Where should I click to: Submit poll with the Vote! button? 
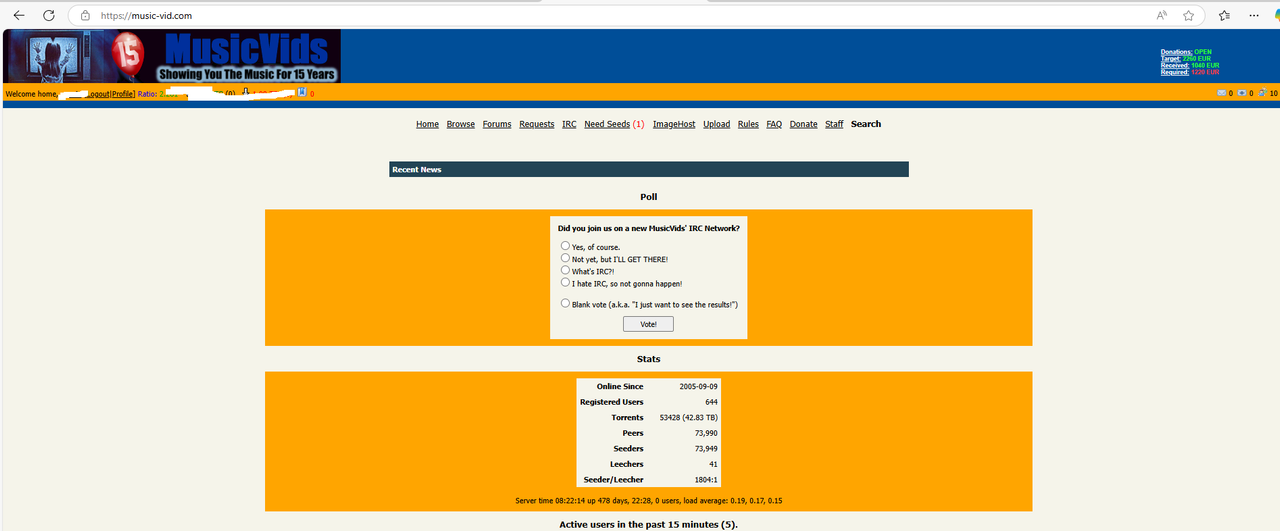[x=648, y=324]
